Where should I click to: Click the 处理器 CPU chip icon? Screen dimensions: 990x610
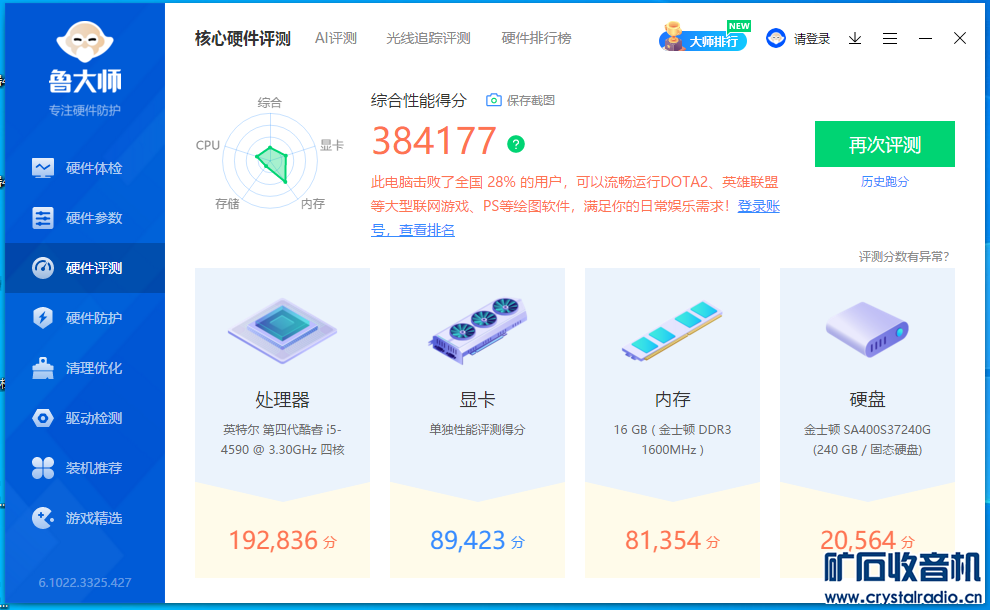pyautogui.click(x=282, y=330)
